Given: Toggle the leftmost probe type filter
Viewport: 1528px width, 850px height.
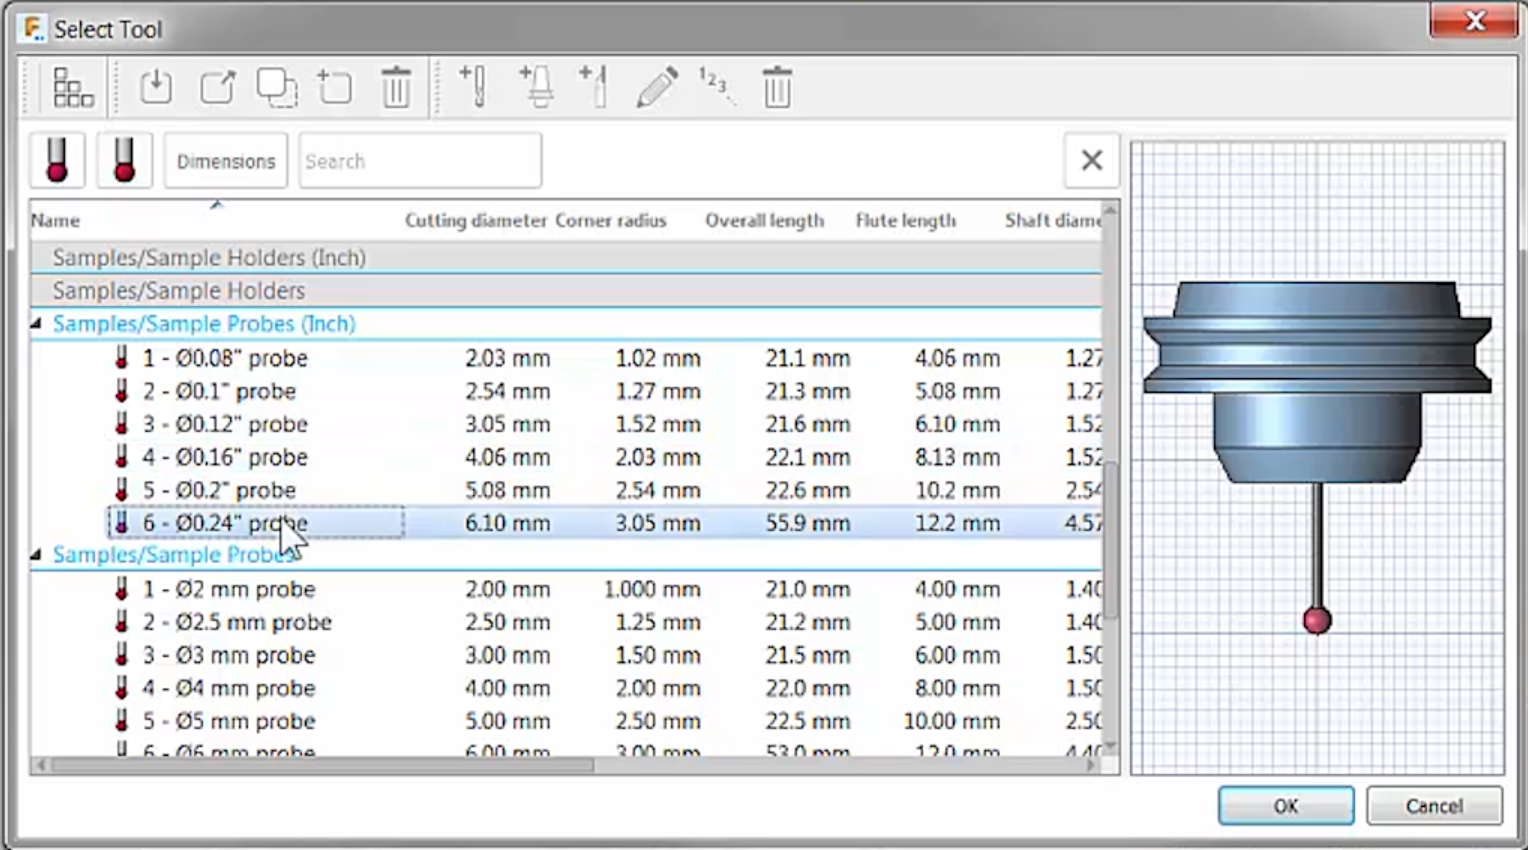Looking at the screenshot, I should 57,161.
